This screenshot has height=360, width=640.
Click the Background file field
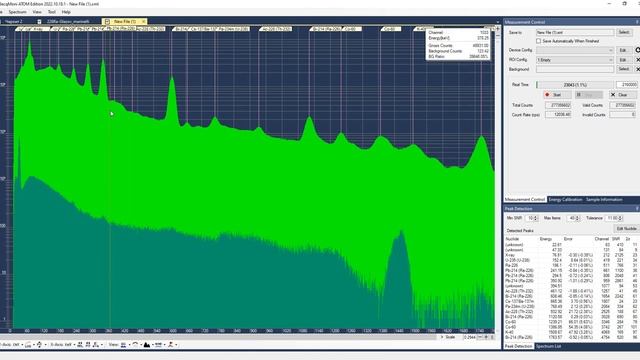(575, 69)
